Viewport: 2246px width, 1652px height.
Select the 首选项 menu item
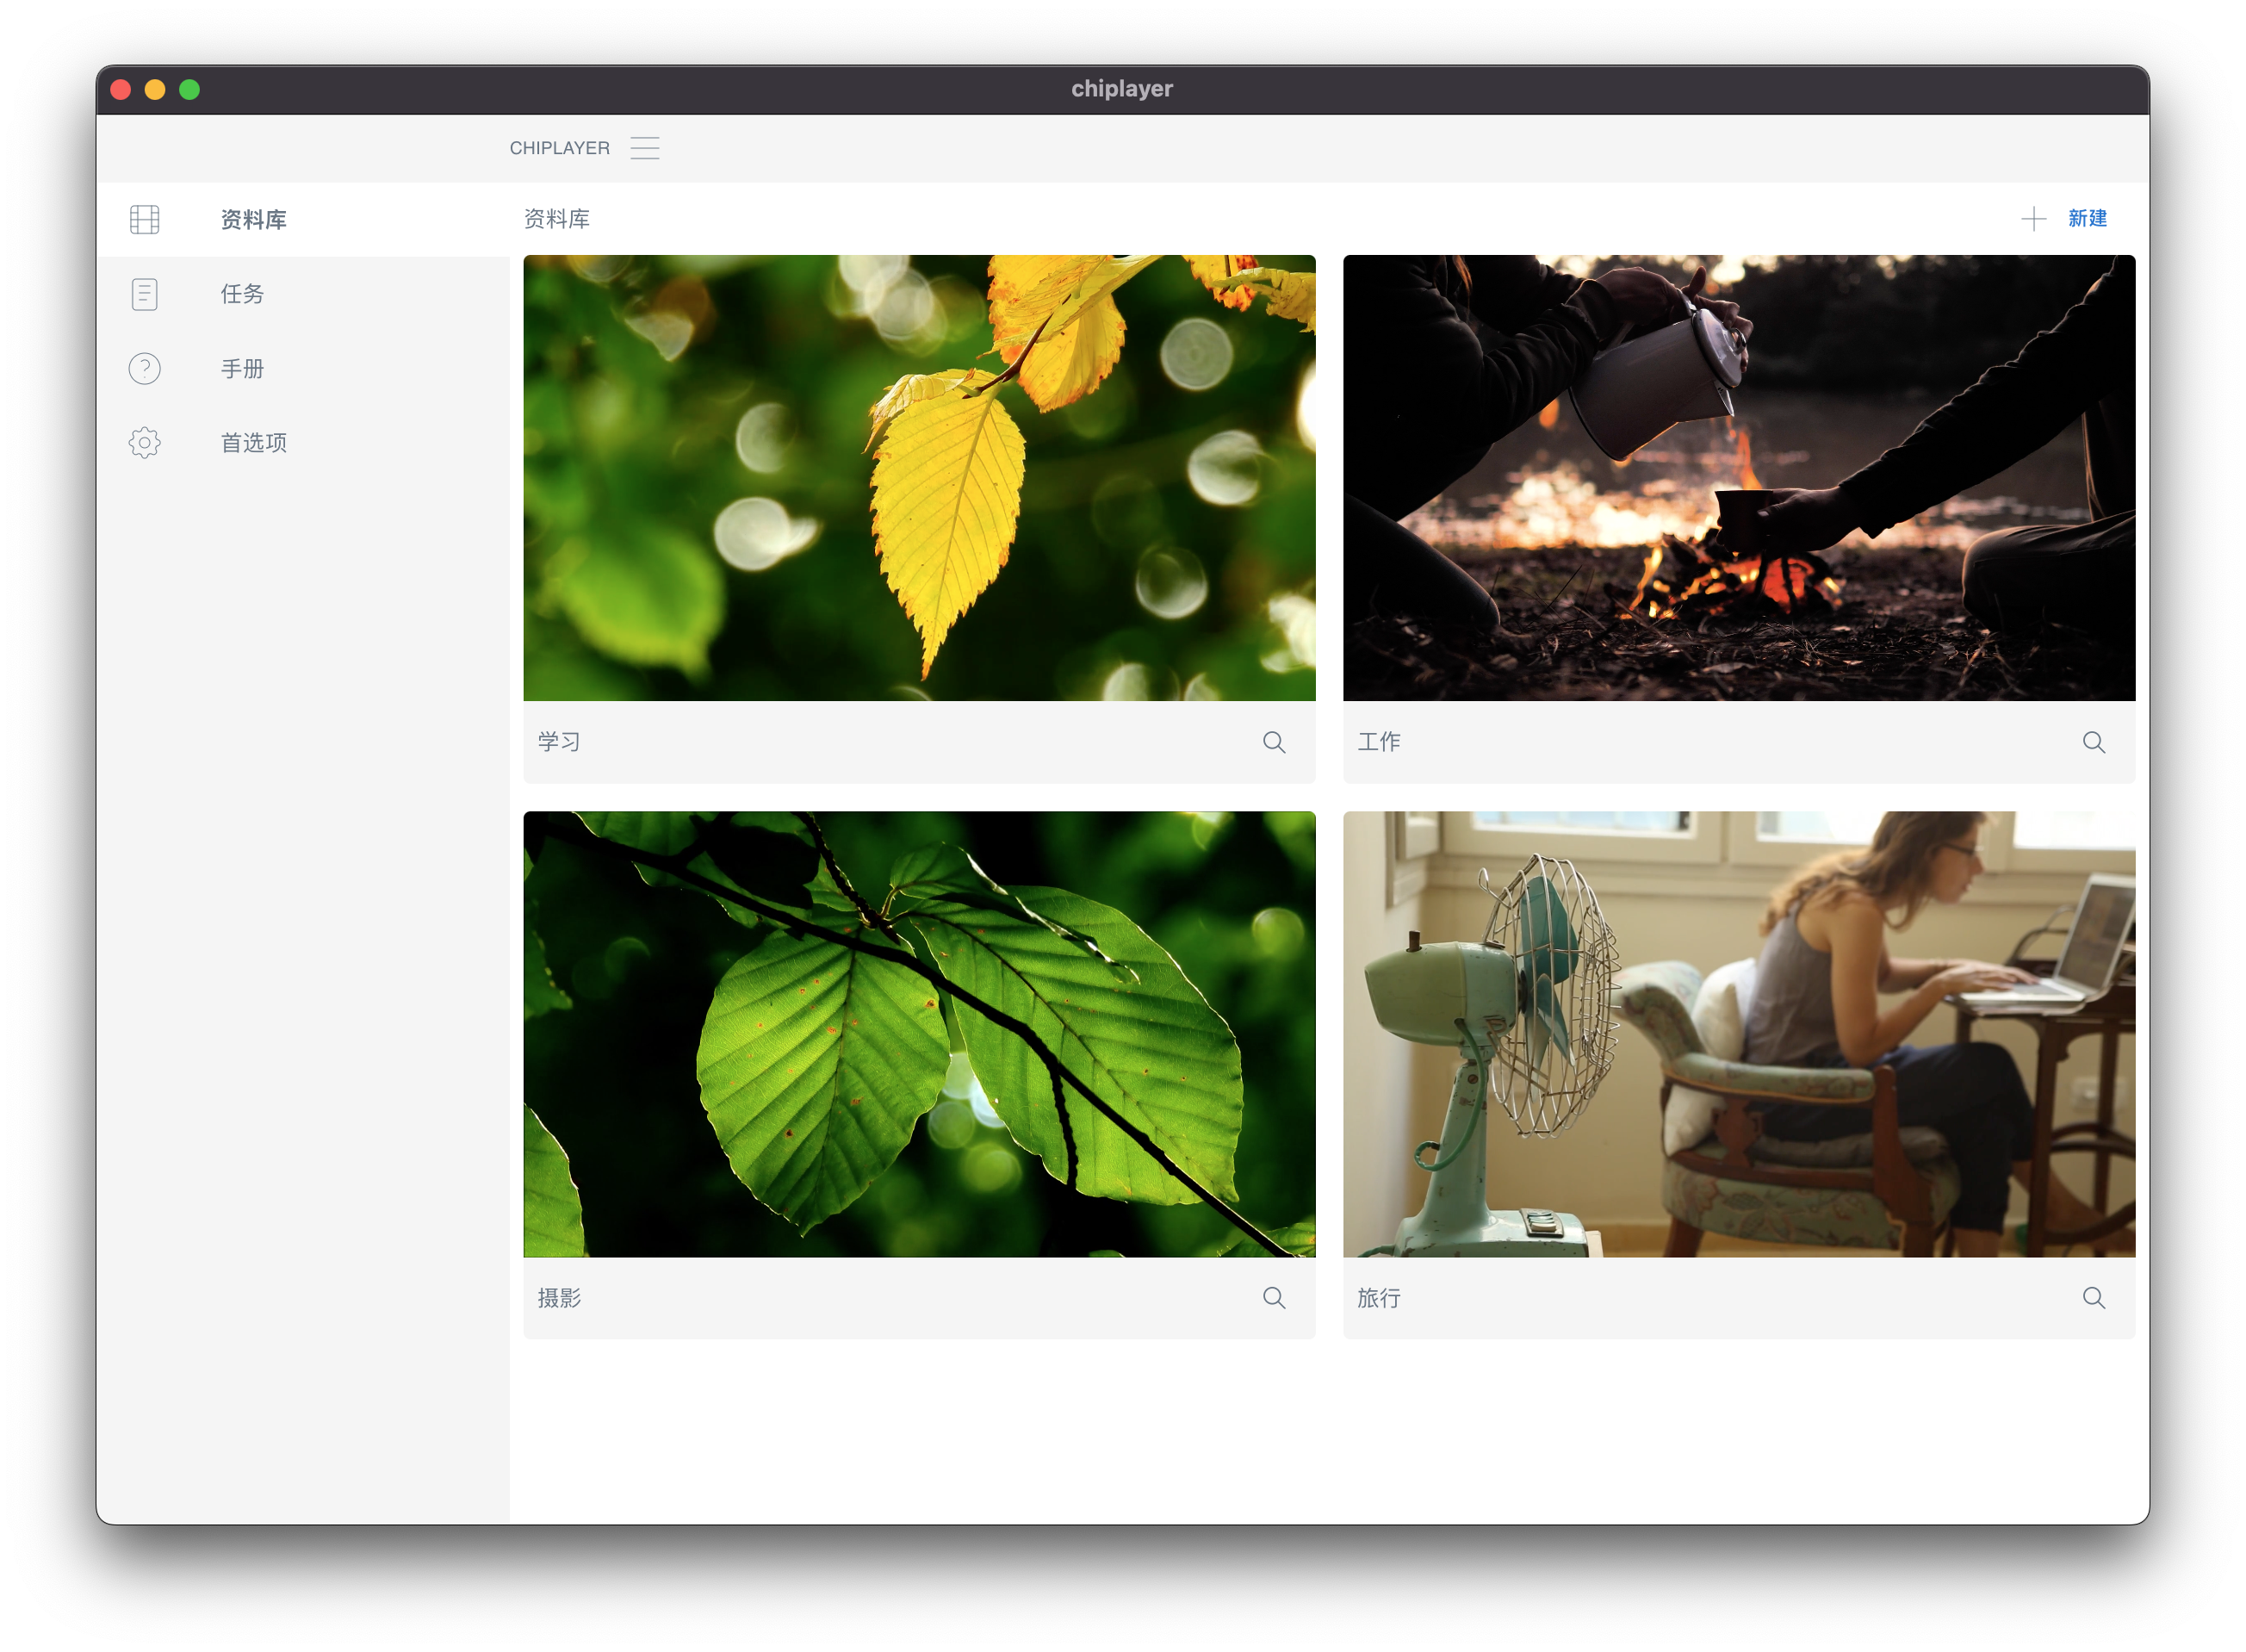[254, 443]
